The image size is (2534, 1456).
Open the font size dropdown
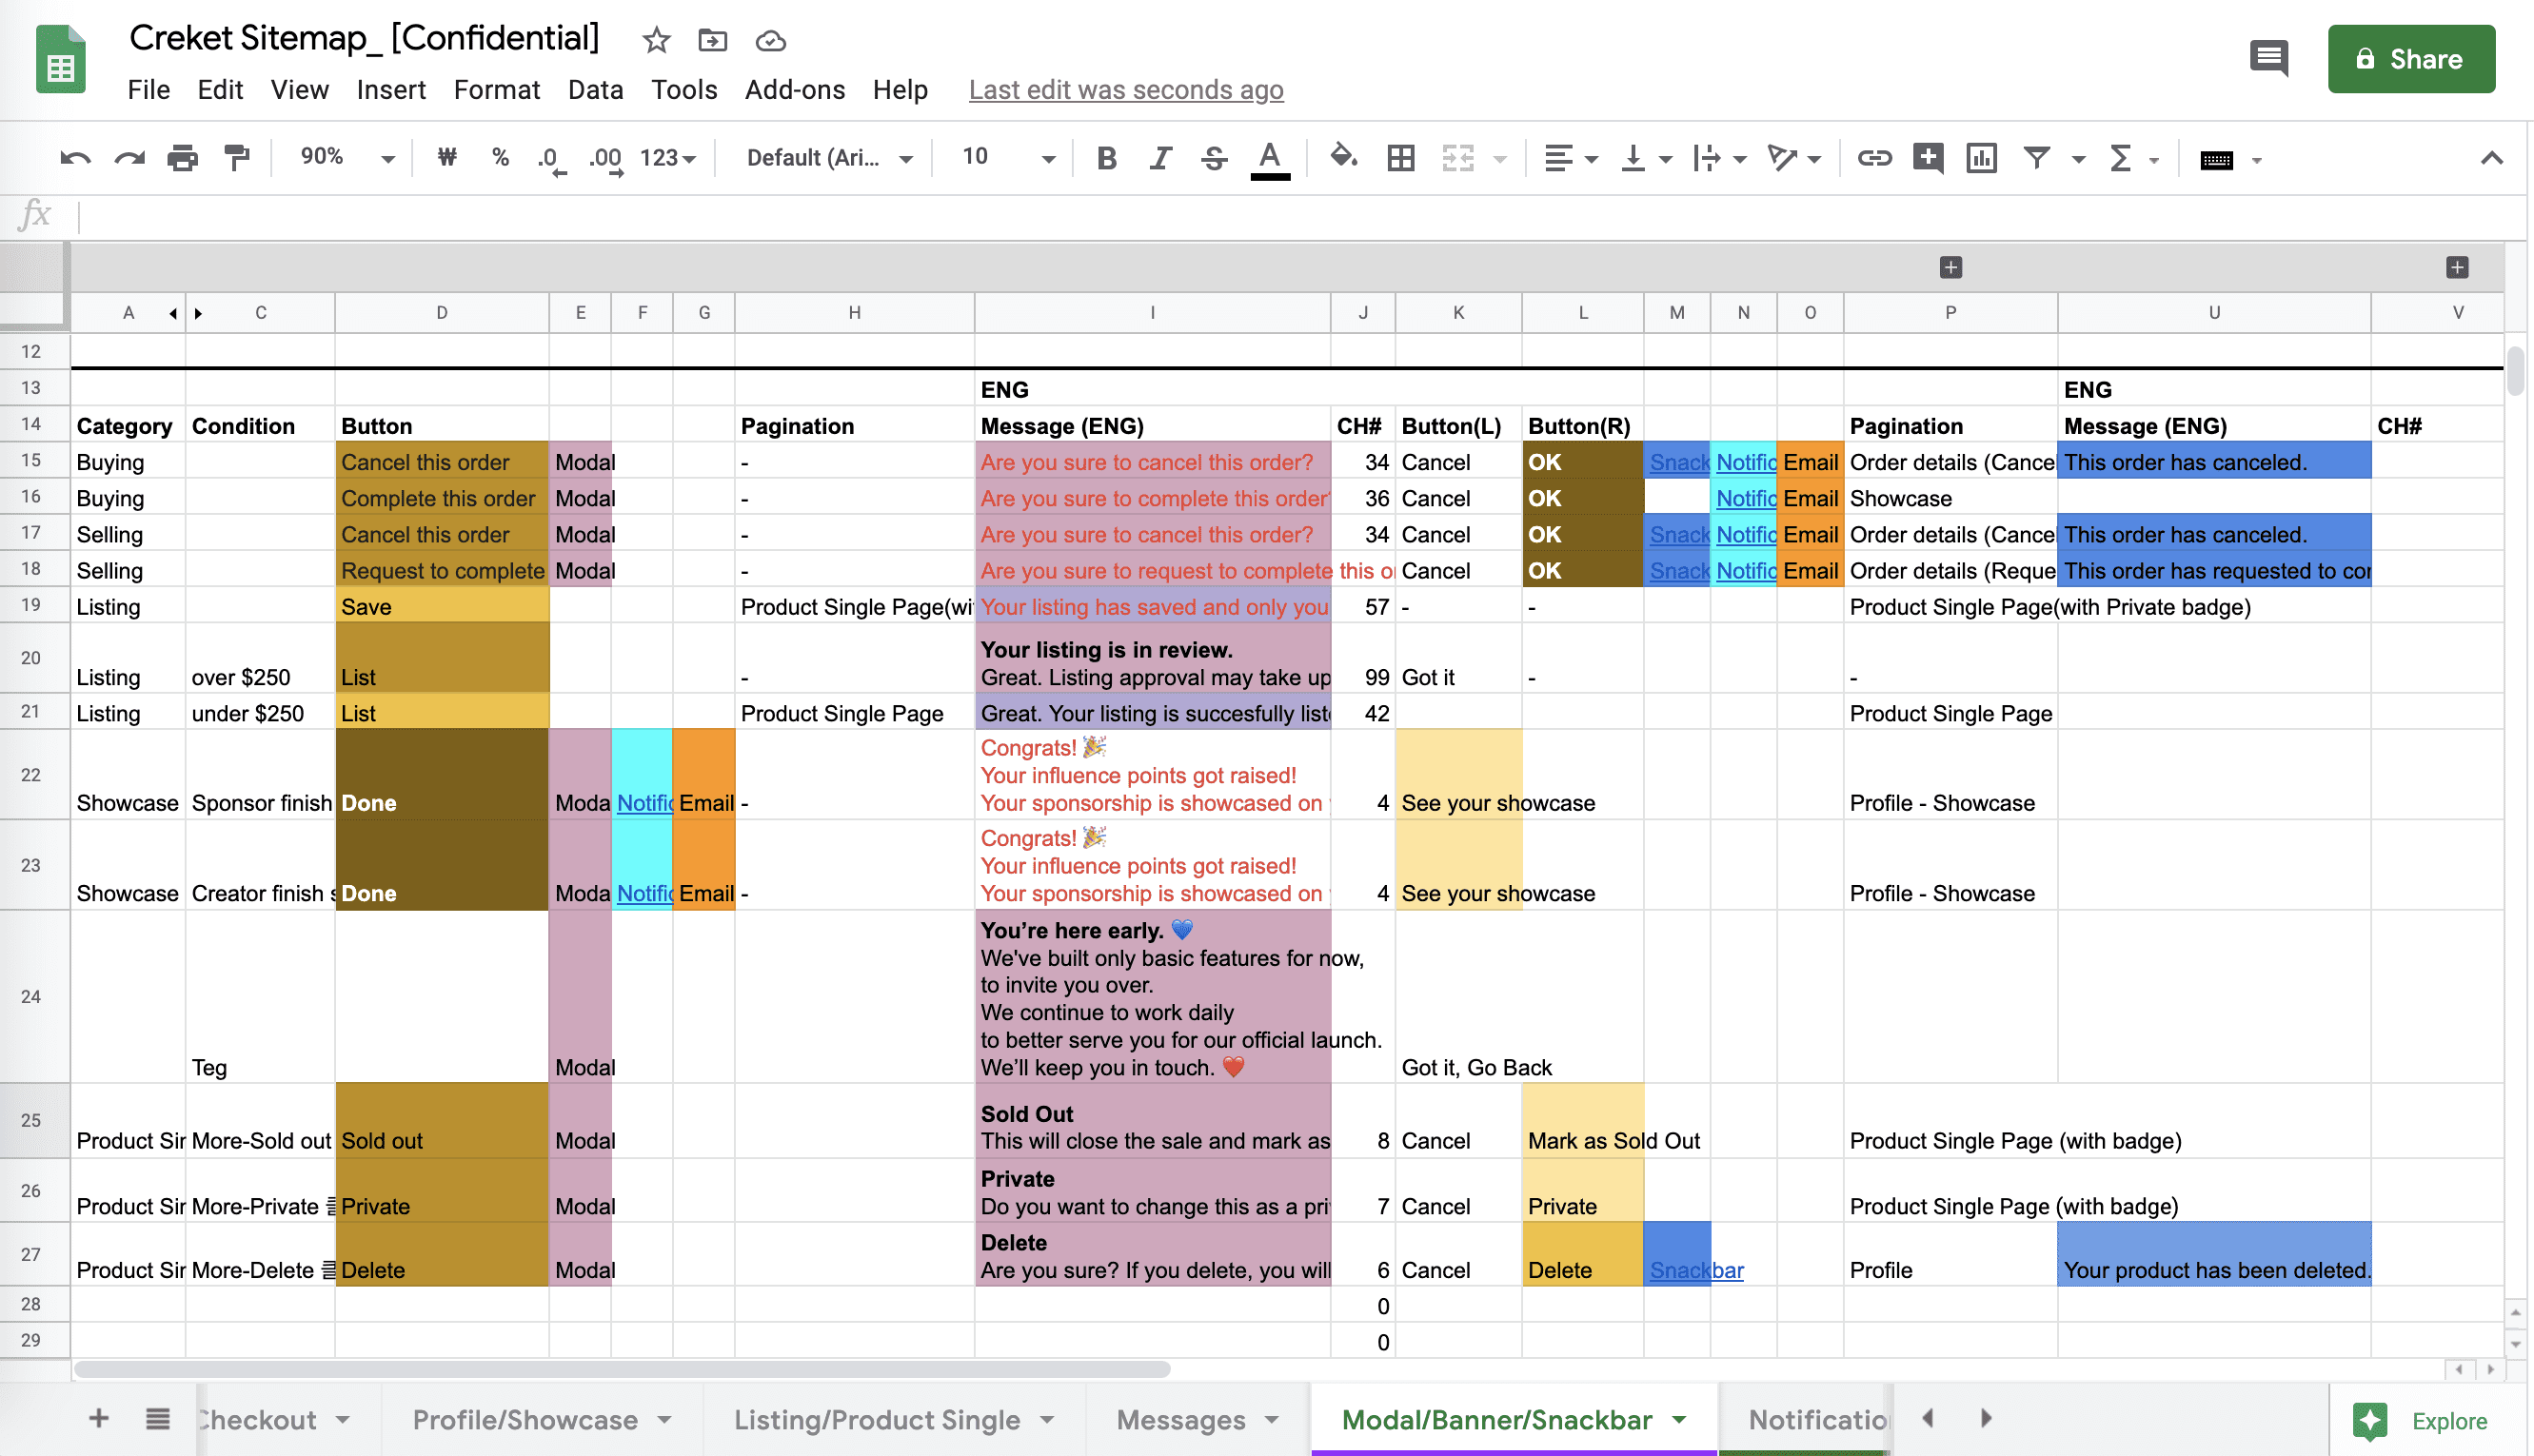[1008, 157]
